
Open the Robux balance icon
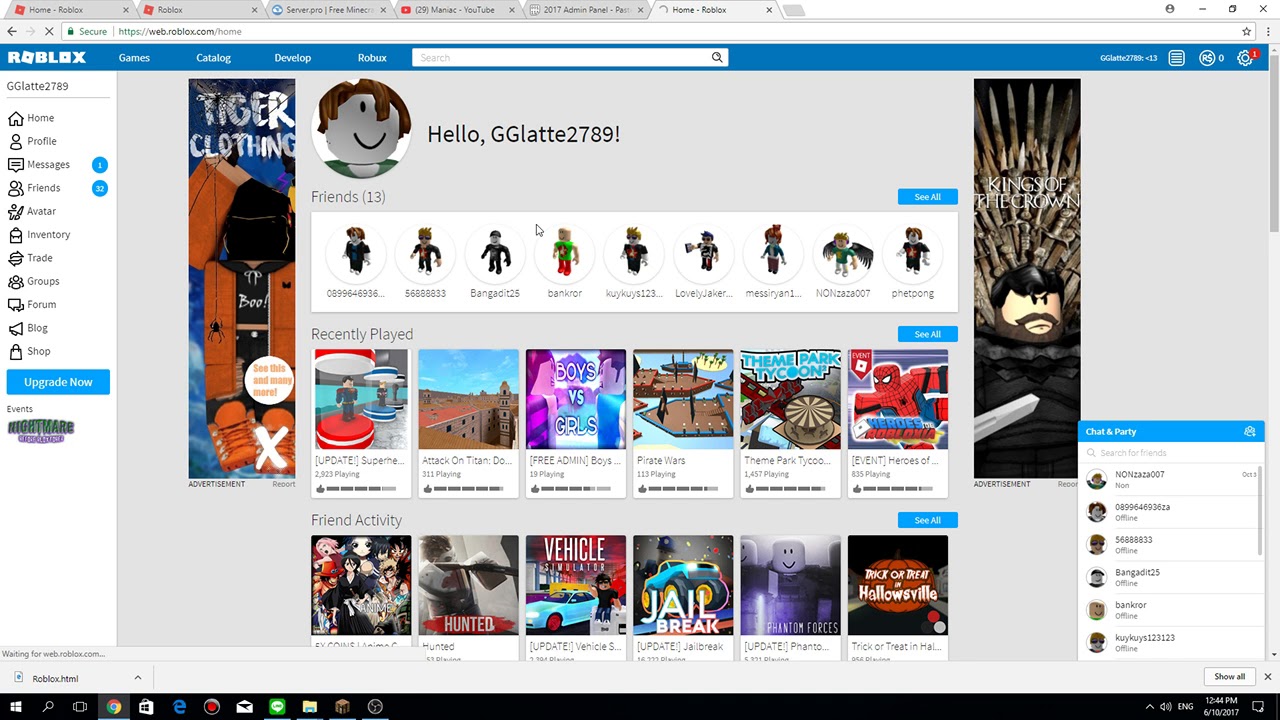point(1207,58)
